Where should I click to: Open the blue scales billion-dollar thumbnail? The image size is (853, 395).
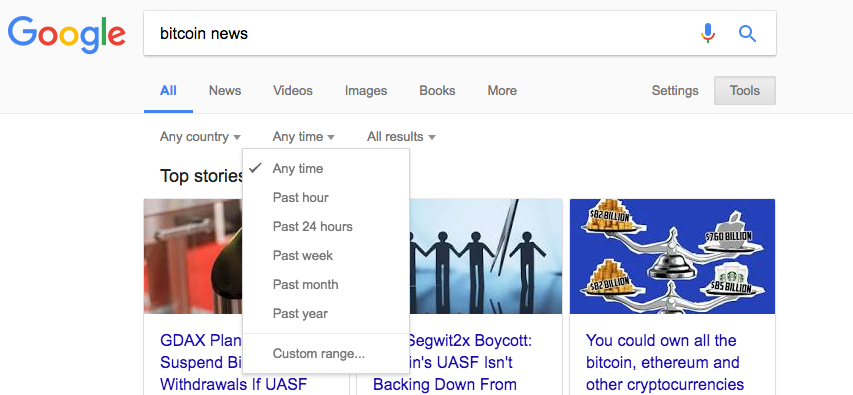[672, 256]
